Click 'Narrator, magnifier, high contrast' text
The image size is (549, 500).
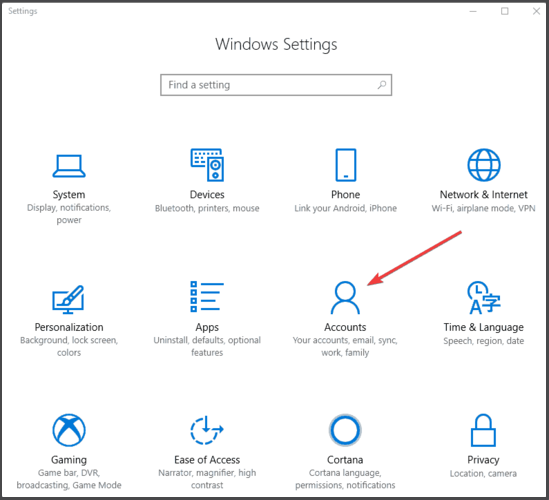(207, 479)
